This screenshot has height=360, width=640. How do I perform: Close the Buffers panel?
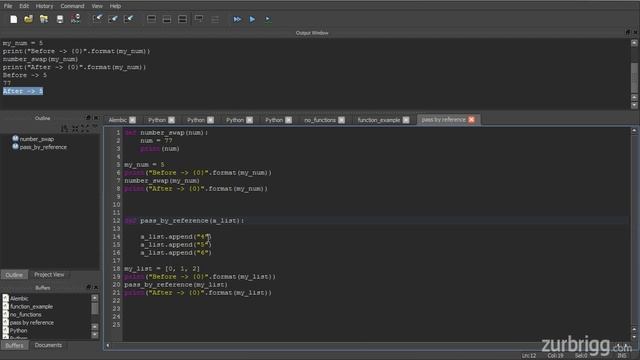point(96,287)
